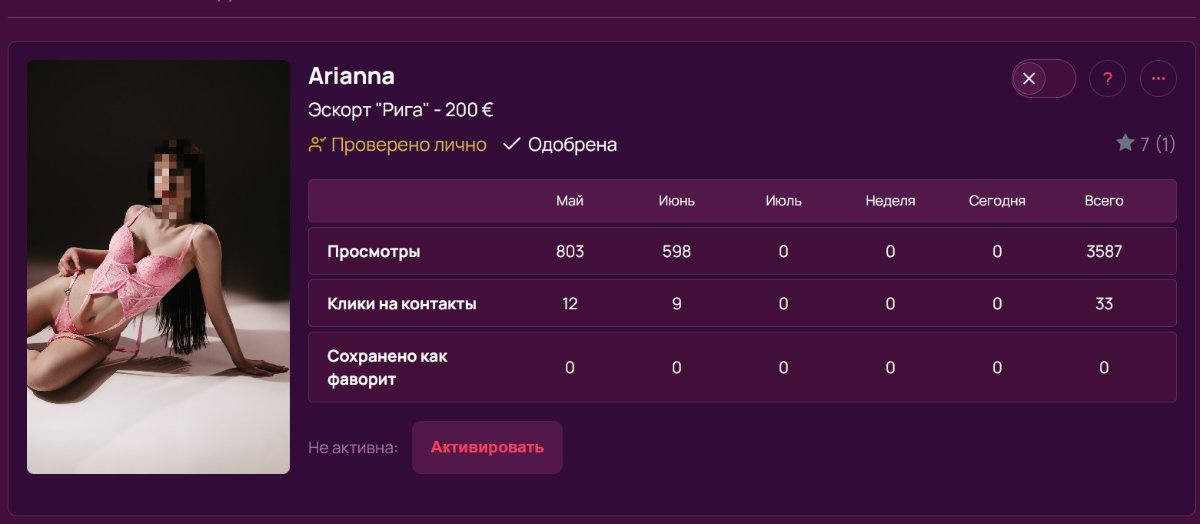Click the 7 (1) rating text
This screenshot has height=524, width=1200.
click(x=1158, y=145)
